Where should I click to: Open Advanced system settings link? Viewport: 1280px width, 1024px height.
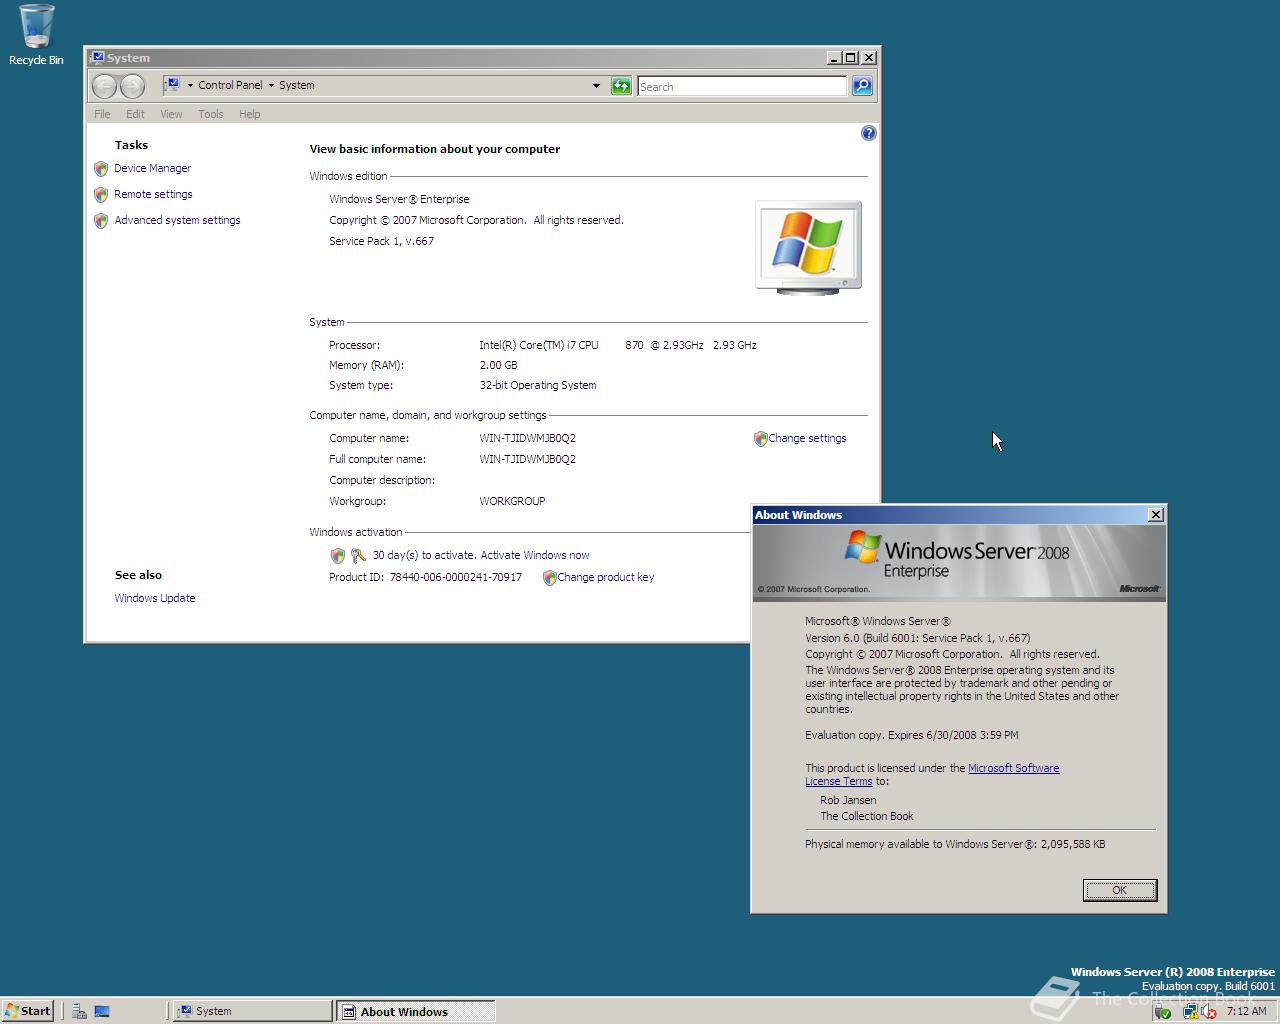tap(177, 221)
